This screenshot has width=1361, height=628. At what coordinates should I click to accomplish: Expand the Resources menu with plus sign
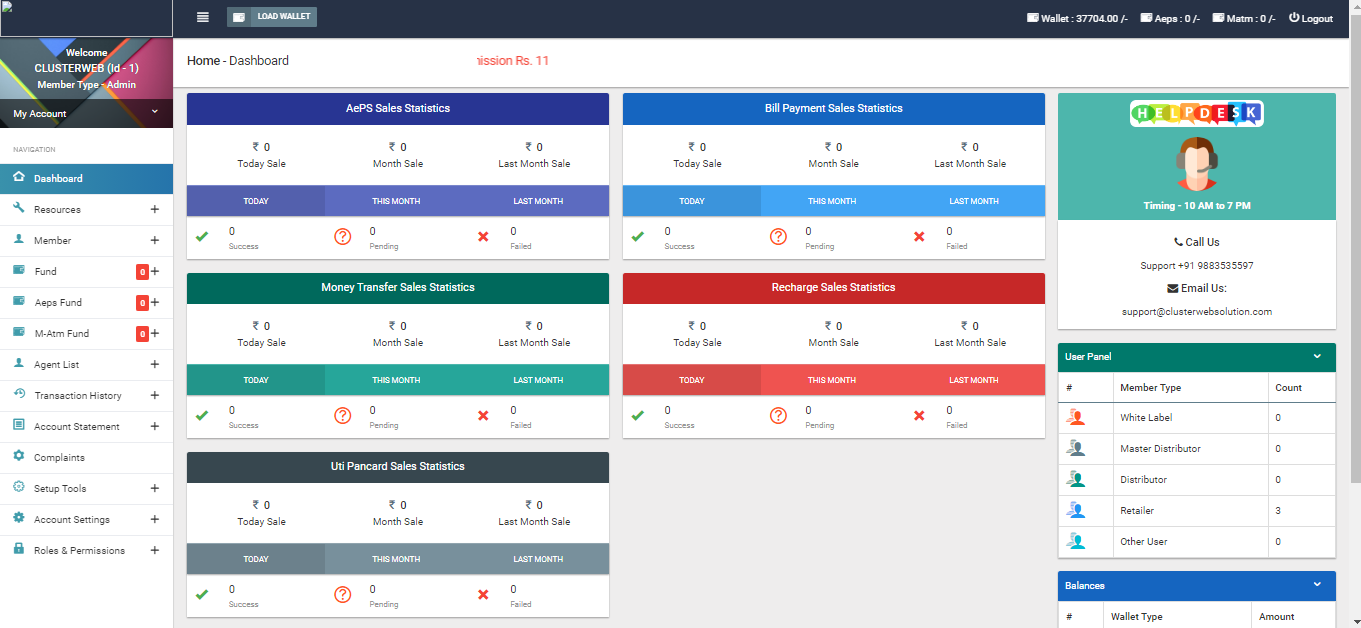pyautogui.click(x=154, y=210)
